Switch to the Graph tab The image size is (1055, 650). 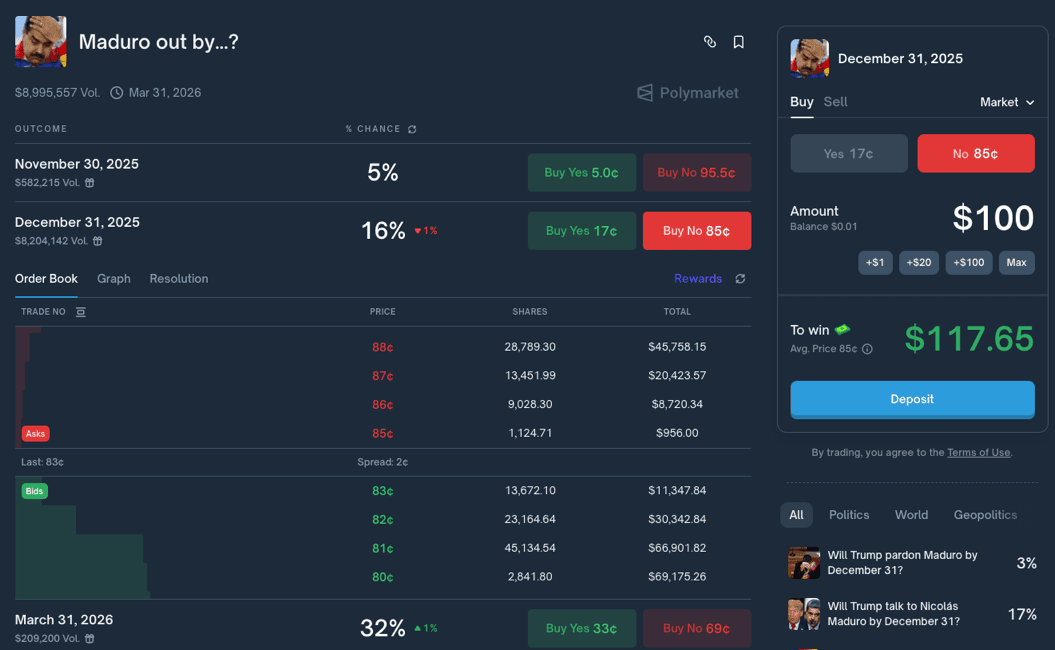114,279
